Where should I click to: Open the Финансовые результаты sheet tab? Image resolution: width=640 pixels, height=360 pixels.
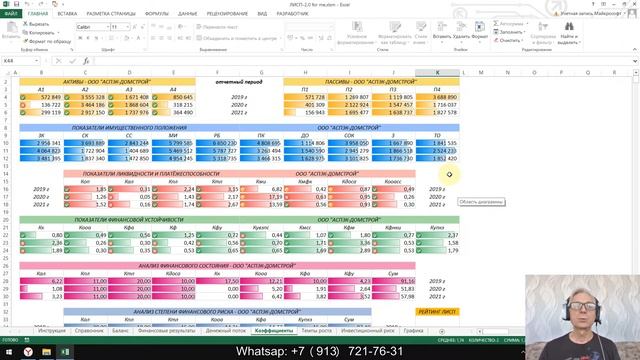click(167, 331)
